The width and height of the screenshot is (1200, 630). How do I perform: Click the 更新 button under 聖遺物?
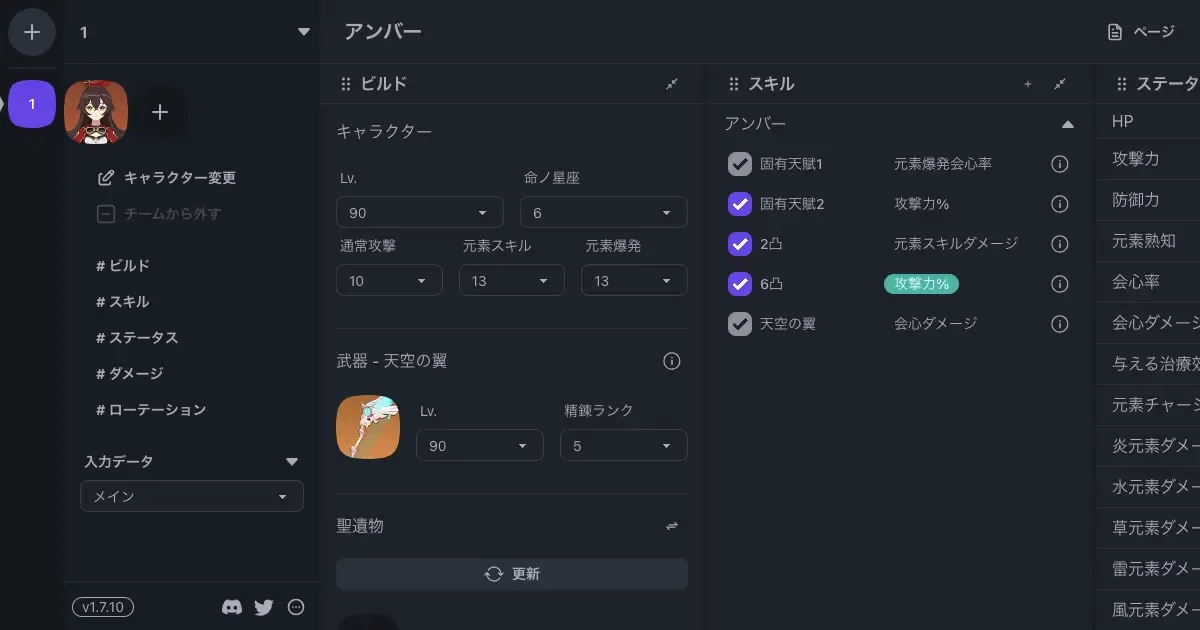click(511, 573)
